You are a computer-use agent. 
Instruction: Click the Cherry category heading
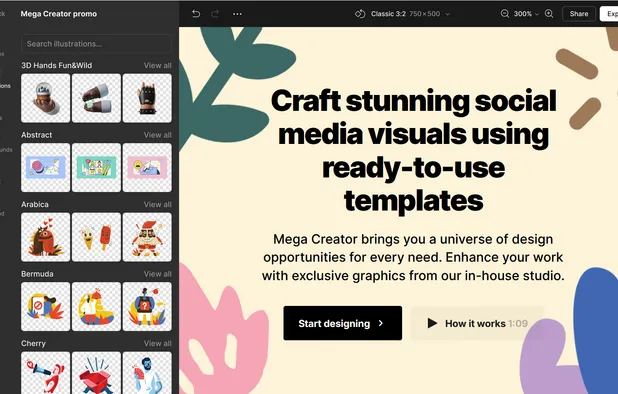pyautogui.click(x=34, y=343)
